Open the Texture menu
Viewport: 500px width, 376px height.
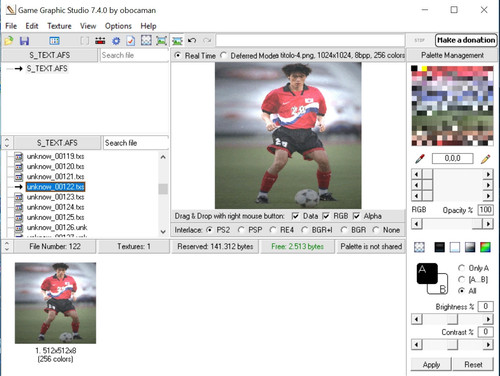(59, 26)
